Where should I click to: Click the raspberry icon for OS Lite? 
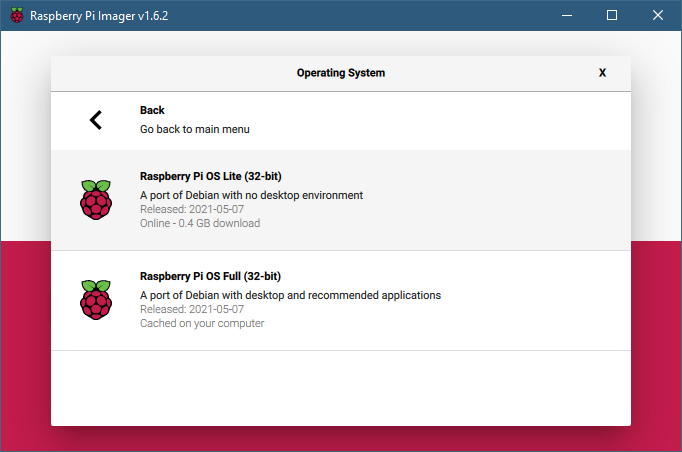[96, 200]
